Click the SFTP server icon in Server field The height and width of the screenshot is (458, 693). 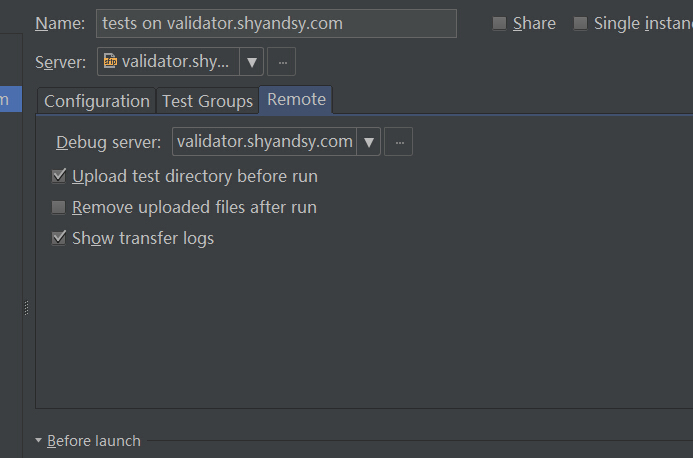click(110, 61)
